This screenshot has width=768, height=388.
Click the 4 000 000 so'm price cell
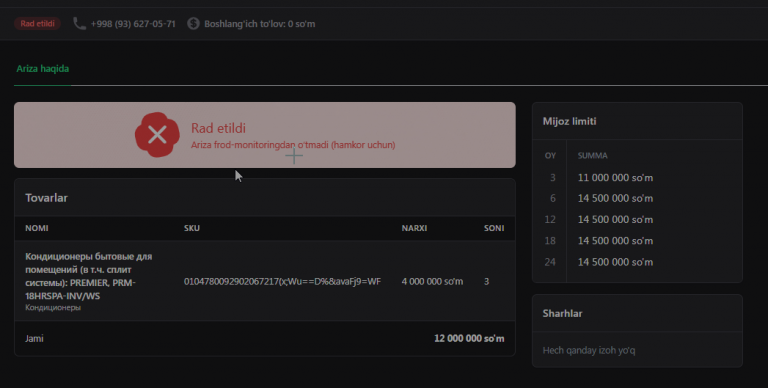click(x=432, y=282)
